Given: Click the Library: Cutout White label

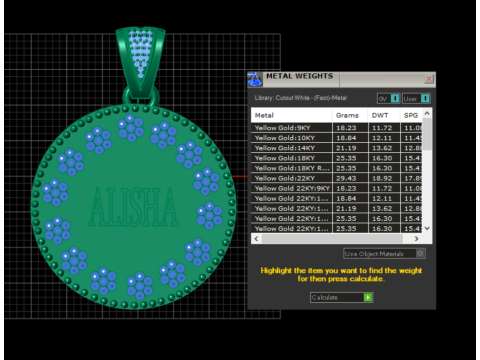Looking at the screenshot, I should (301, 98).
